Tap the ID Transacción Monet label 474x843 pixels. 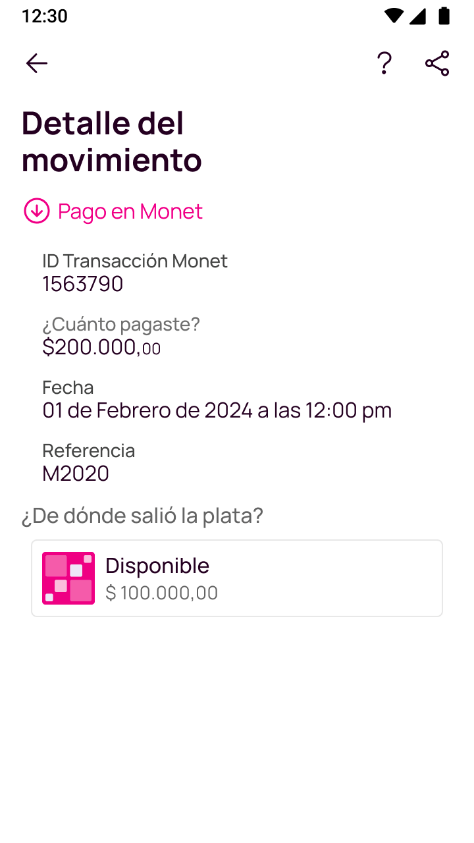135,261
